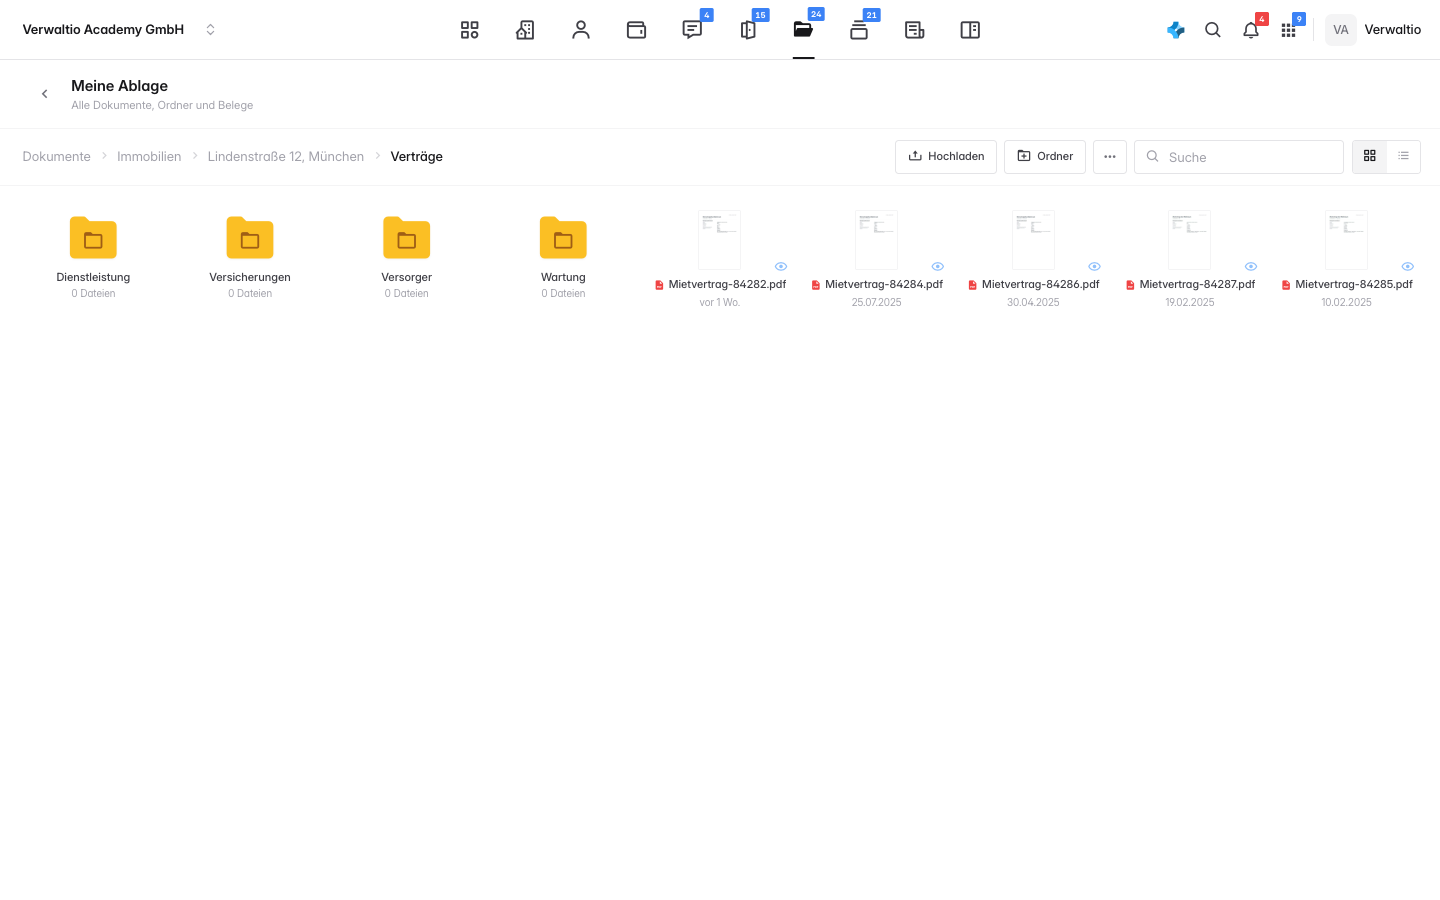Viewport: 1440px width, 900px height.
Task: Click the global search magnifier icon
Action: point(1213,30)
